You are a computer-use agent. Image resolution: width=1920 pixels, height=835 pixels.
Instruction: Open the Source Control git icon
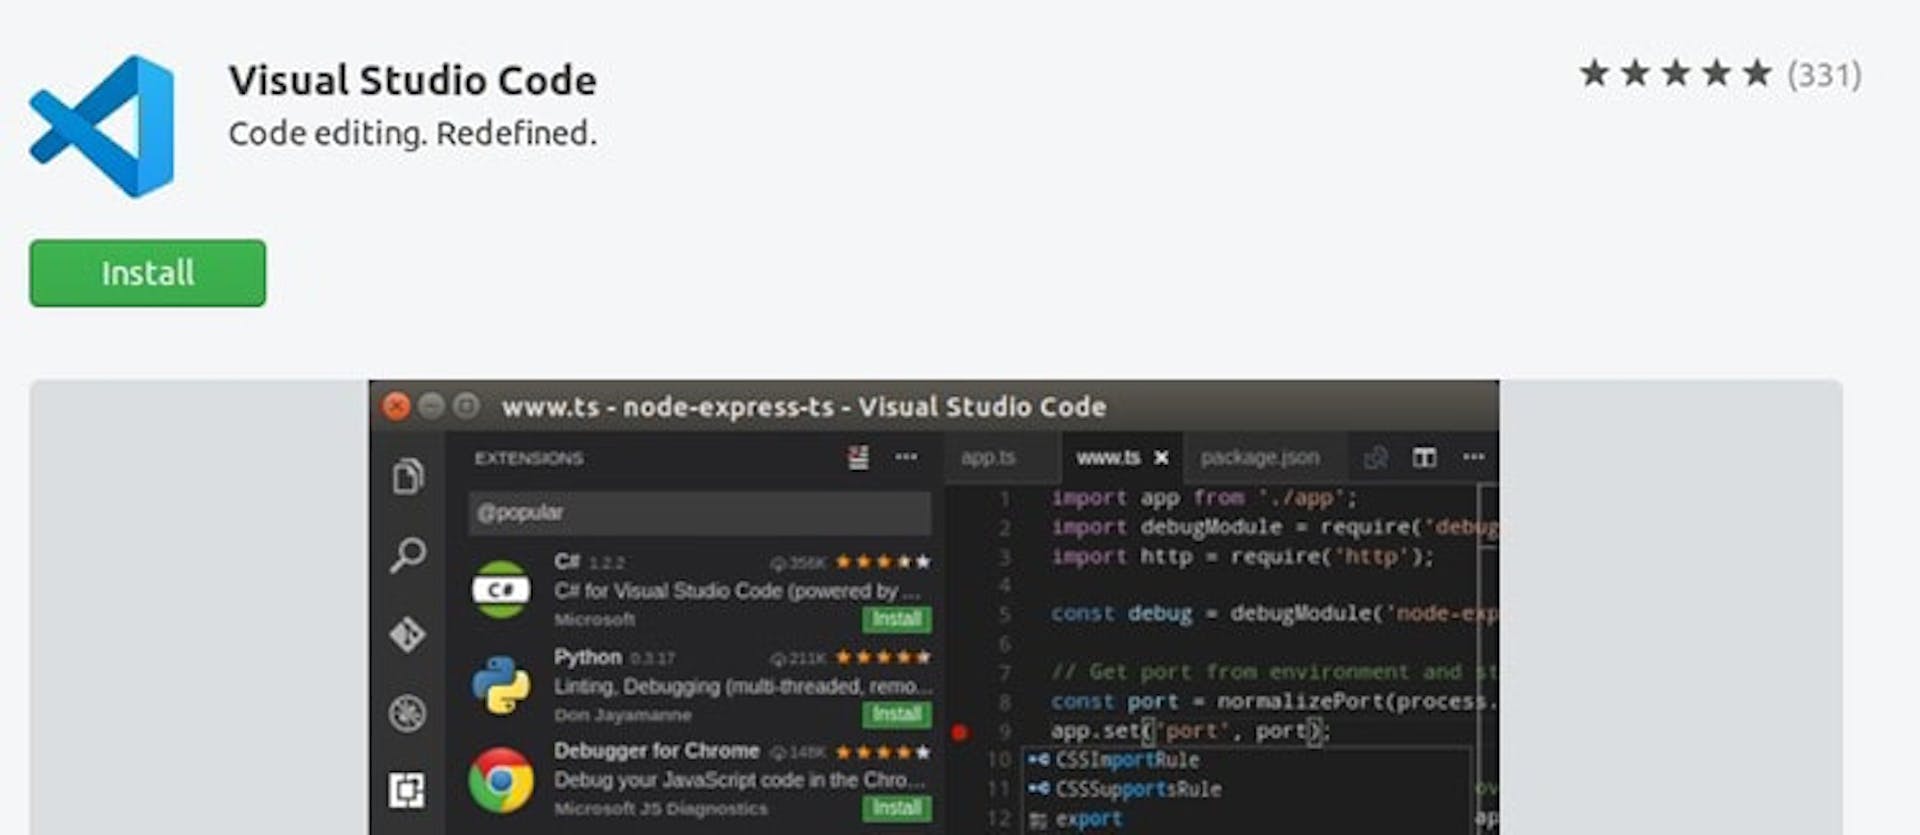[408, 634]
